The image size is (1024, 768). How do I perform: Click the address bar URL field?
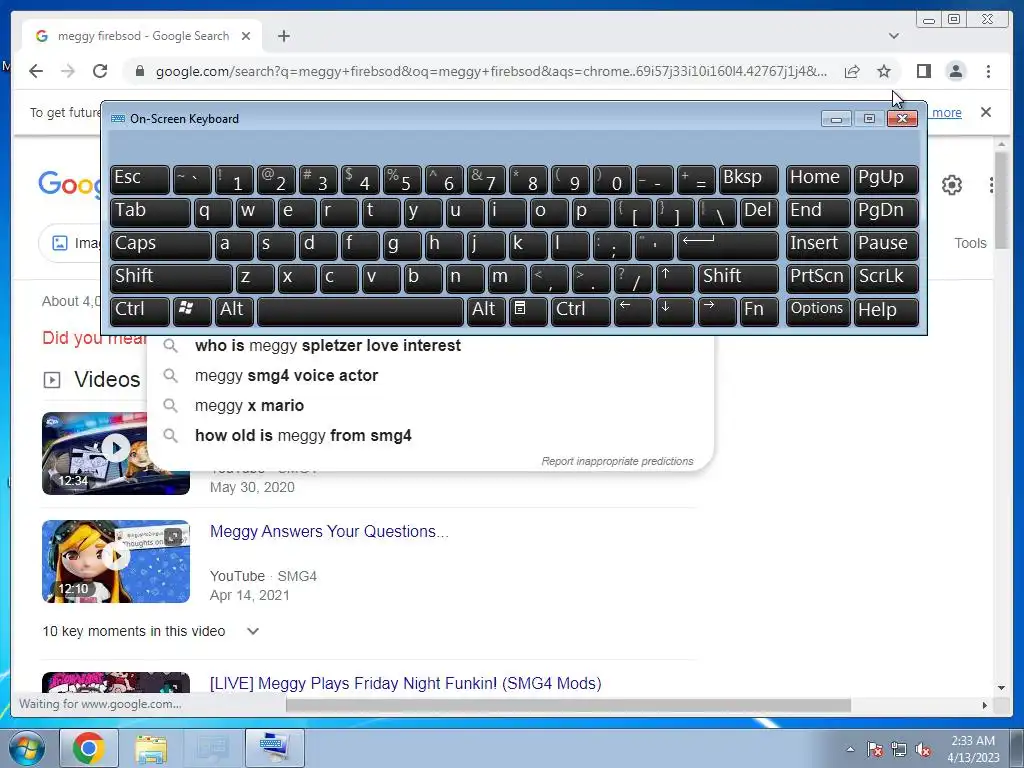point(491,71)
